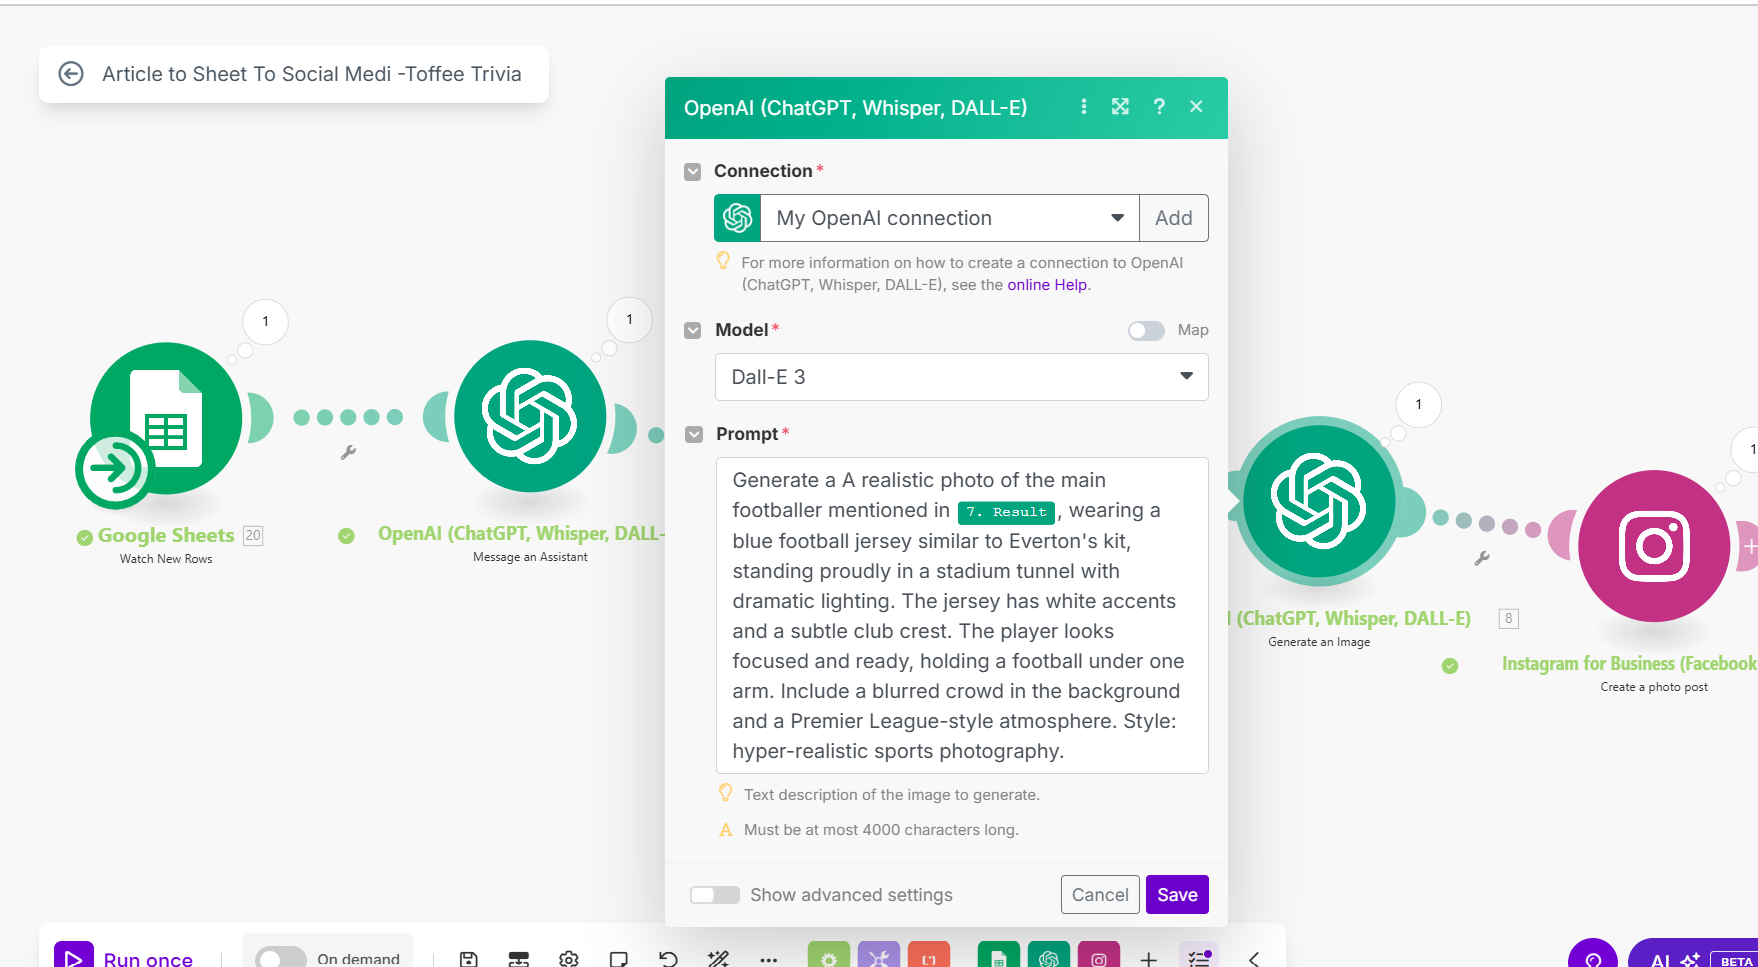
Task: Click the Google Sheets module number 20 badge
Action: tap(253, 535)
